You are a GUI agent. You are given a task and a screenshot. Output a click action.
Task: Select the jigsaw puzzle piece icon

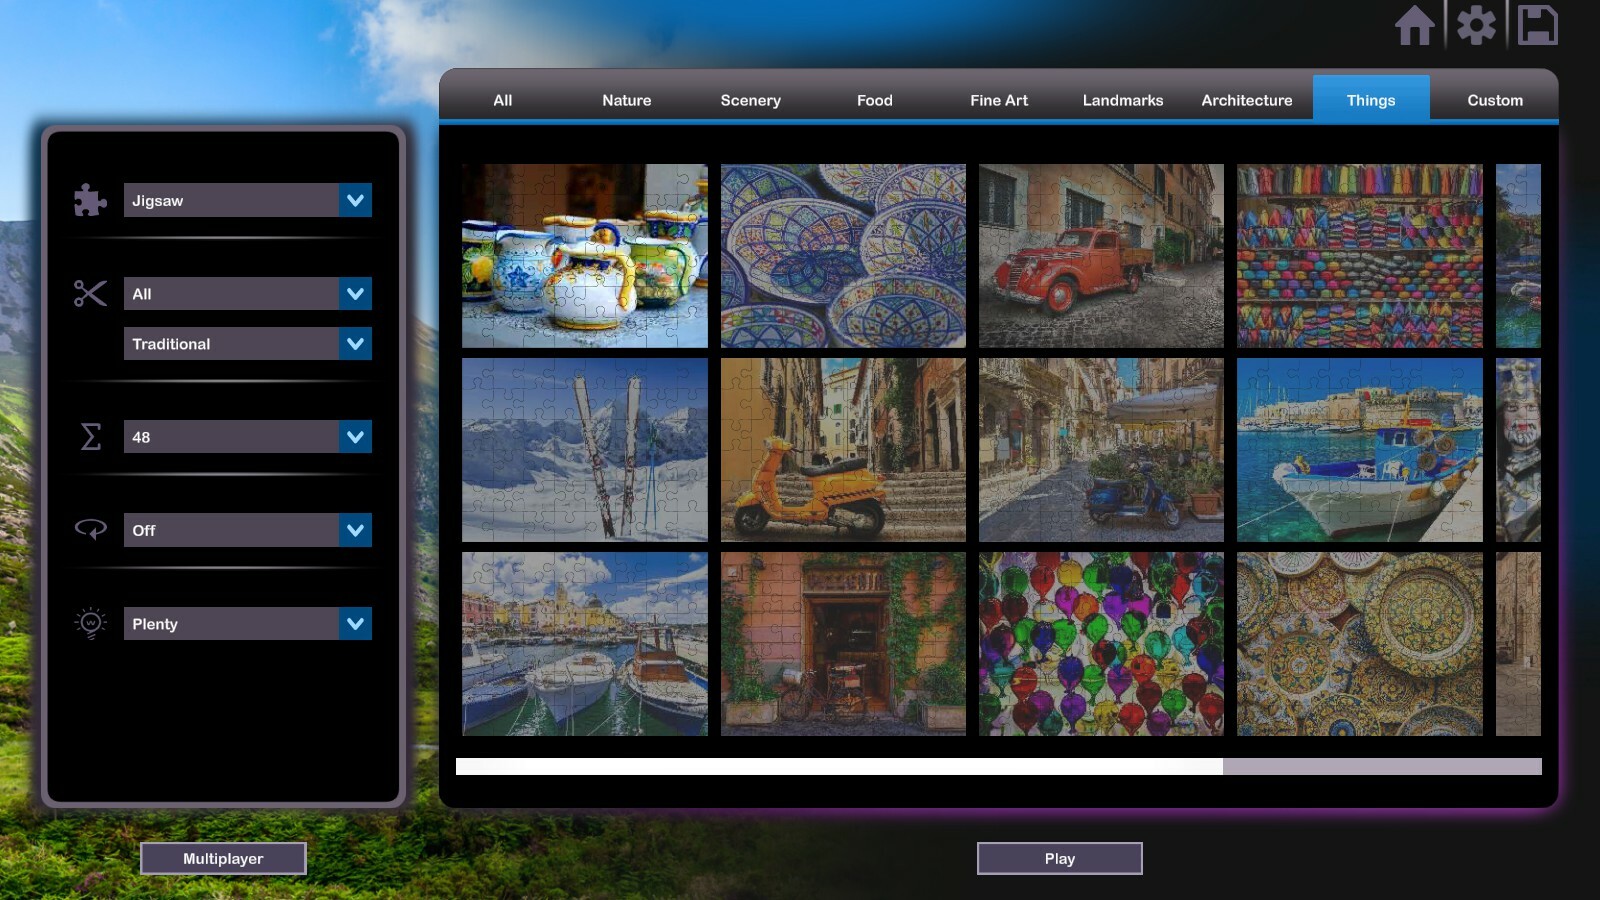(x=89, y=200)
